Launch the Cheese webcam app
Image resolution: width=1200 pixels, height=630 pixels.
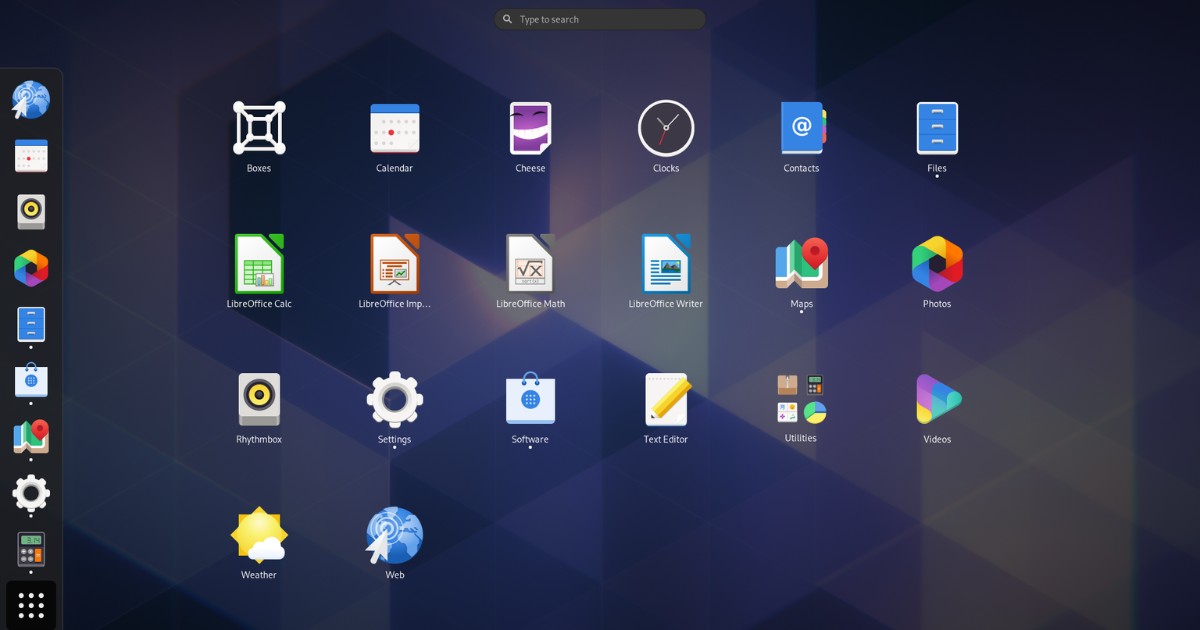coord(530,129)
